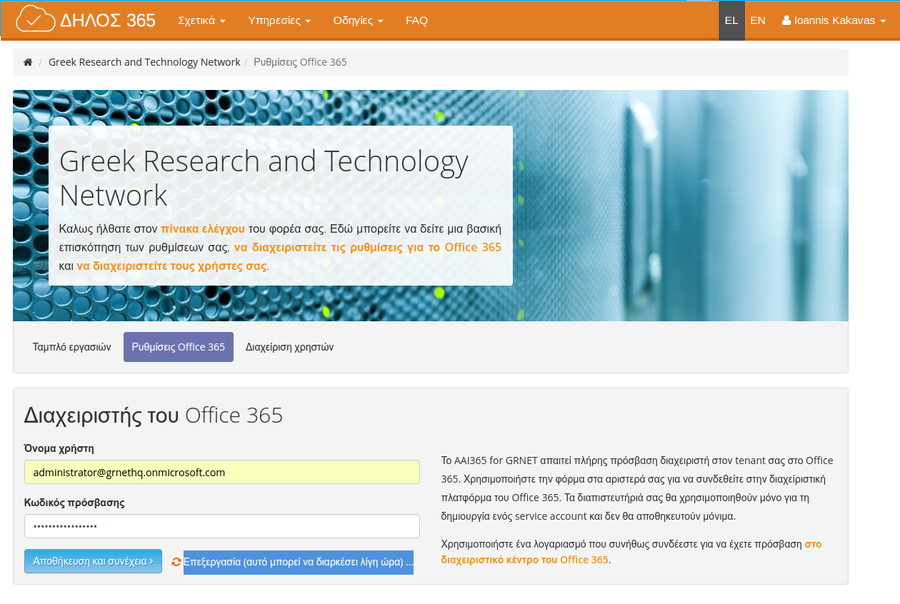Click the home icon in breadcrumb

28,63
